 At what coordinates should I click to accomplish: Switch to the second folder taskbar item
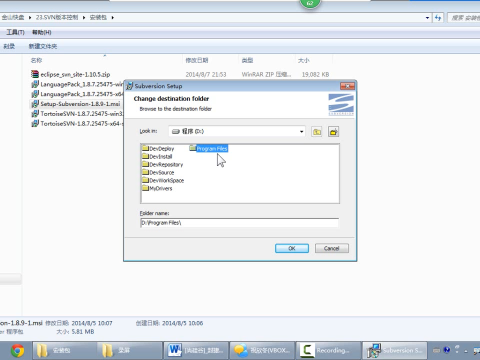point(130,350)
